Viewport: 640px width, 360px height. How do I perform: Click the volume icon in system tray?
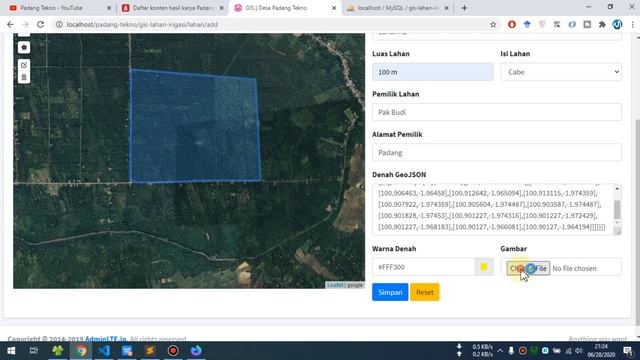pos(578,351)
